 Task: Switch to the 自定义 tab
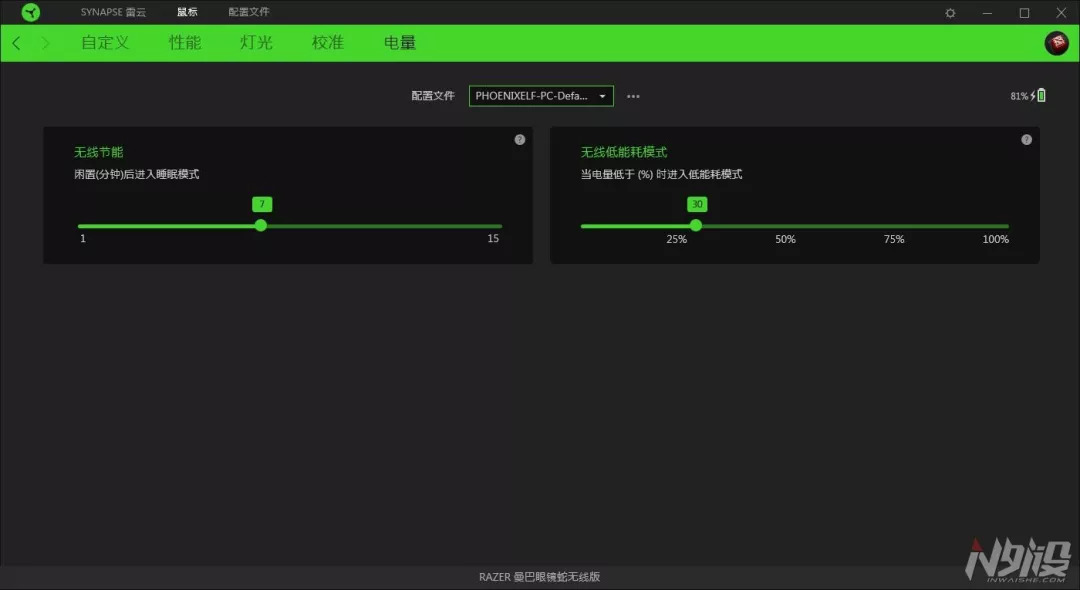105,43
